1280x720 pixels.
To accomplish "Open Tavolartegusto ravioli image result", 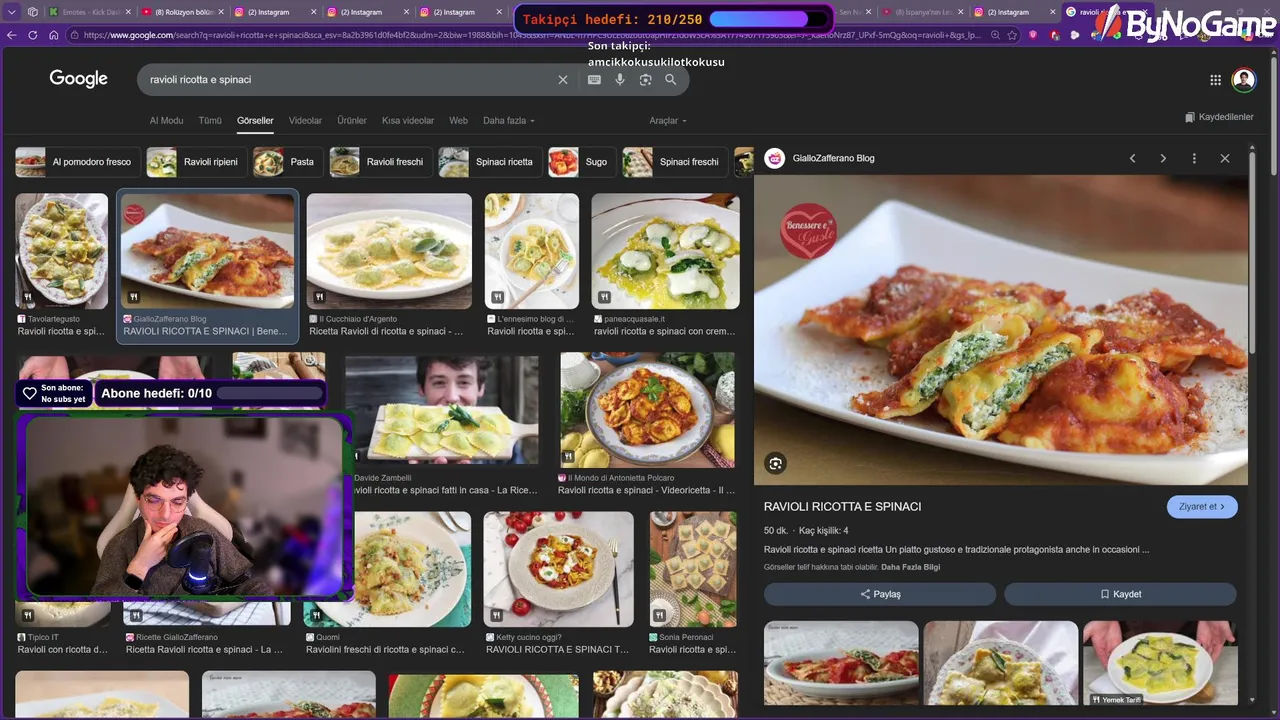I will [x=61, y=251].
